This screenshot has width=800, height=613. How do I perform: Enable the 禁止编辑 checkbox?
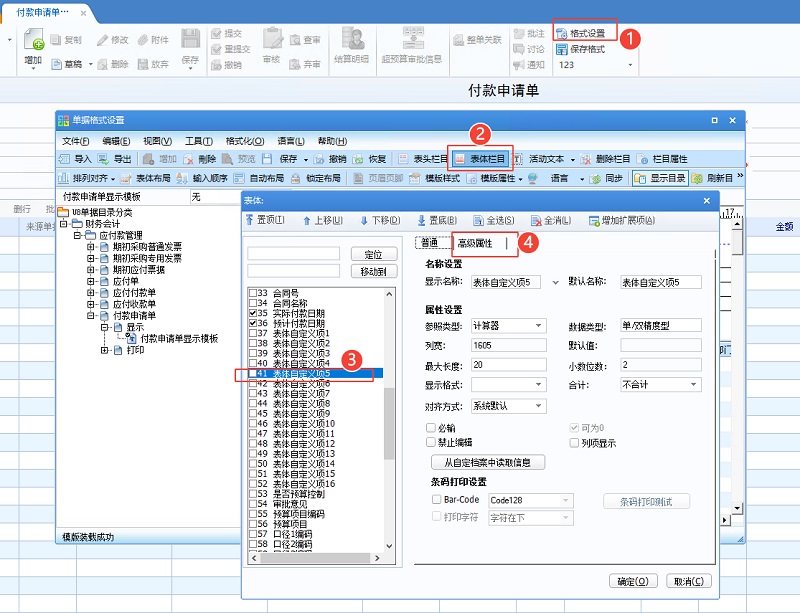tap(431, 442)
